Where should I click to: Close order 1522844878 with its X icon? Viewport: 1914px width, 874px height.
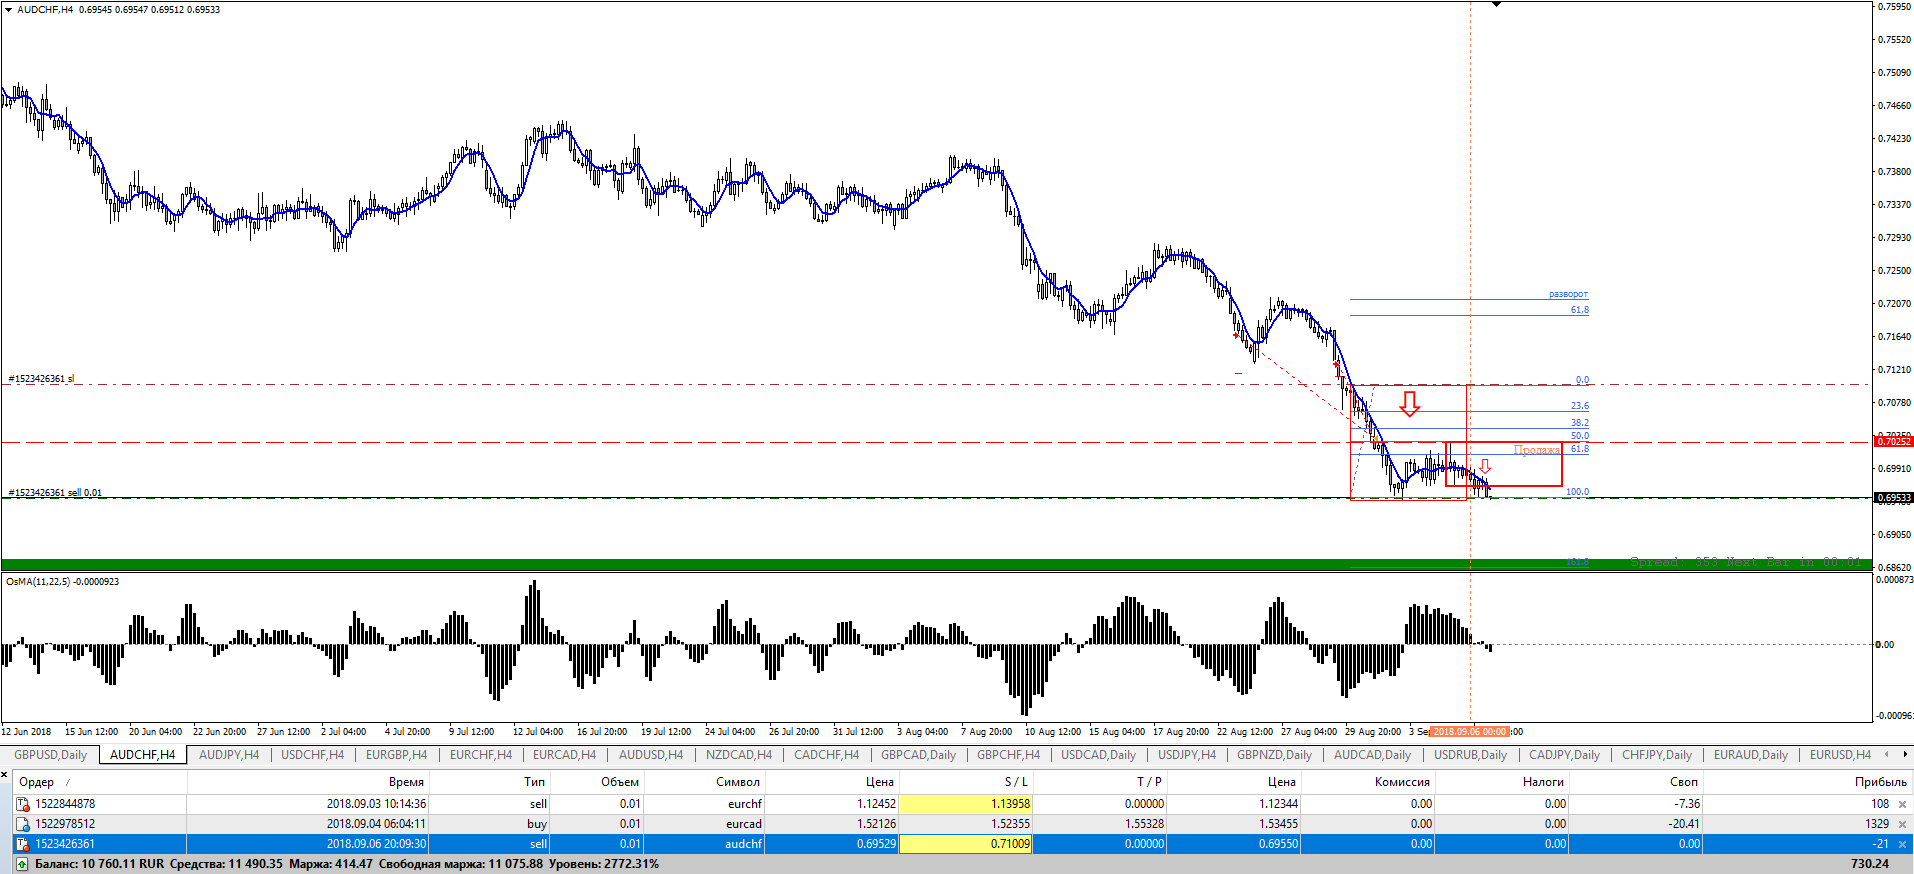[x=1902, y=804]
